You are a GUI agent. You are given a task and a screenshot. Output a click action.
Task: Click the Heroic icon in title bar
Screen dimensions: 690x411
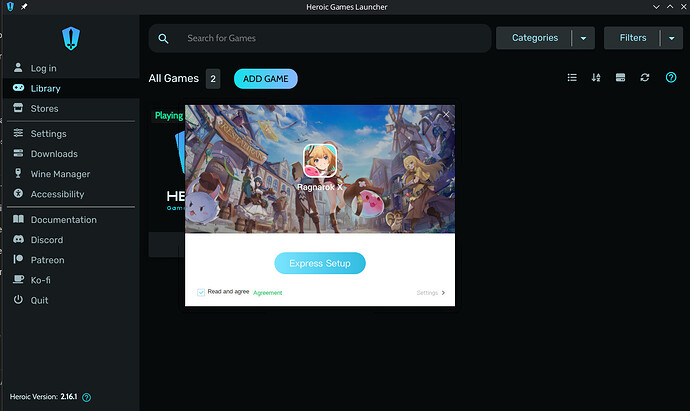(x=10, y=7)
